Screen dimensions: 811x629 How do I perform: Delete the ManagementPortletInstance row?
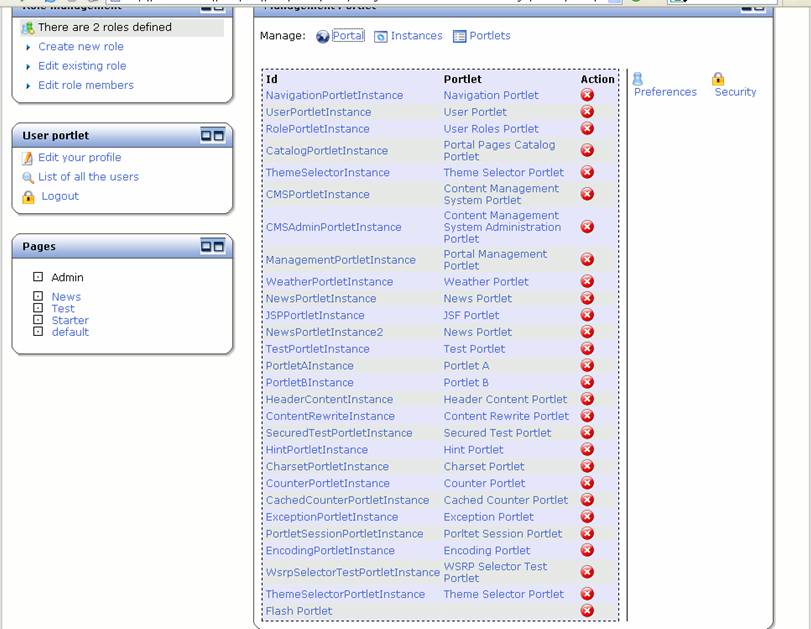[x=587, y=259]
